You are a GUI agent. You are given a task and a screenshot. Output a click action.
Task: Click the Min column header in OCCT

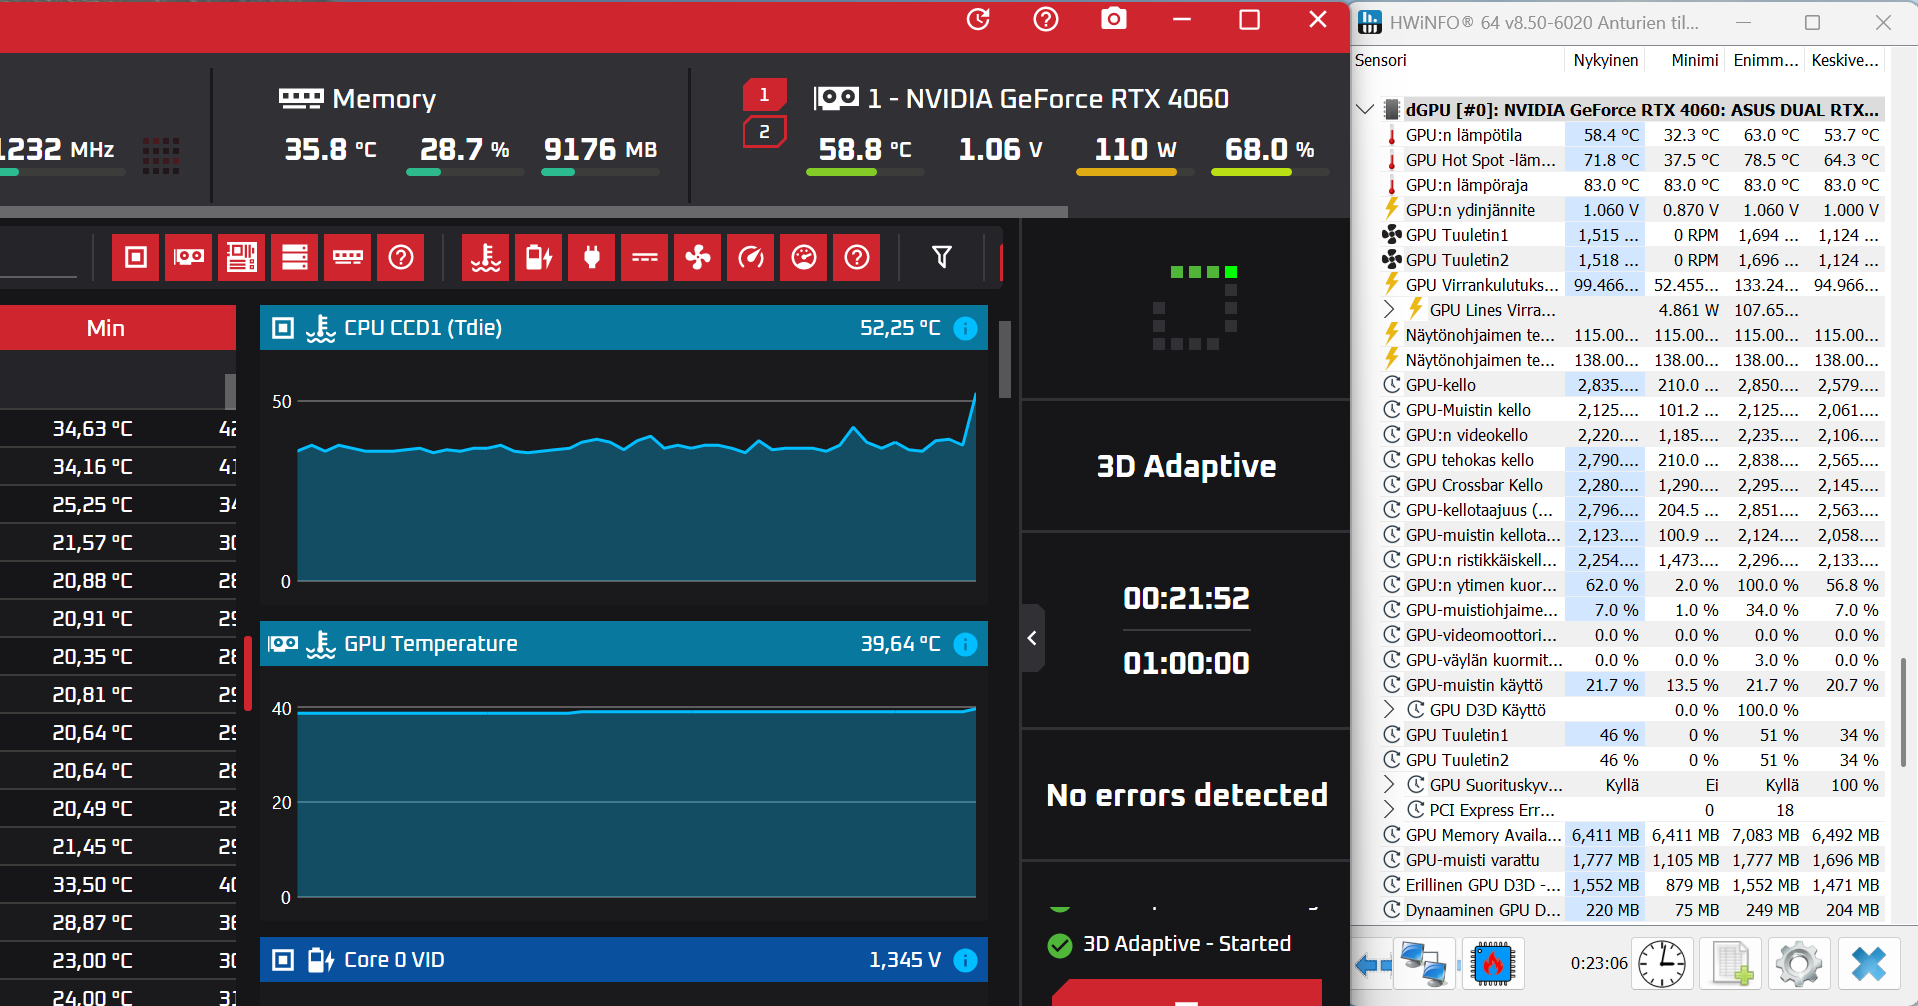[x=106, y=328]
